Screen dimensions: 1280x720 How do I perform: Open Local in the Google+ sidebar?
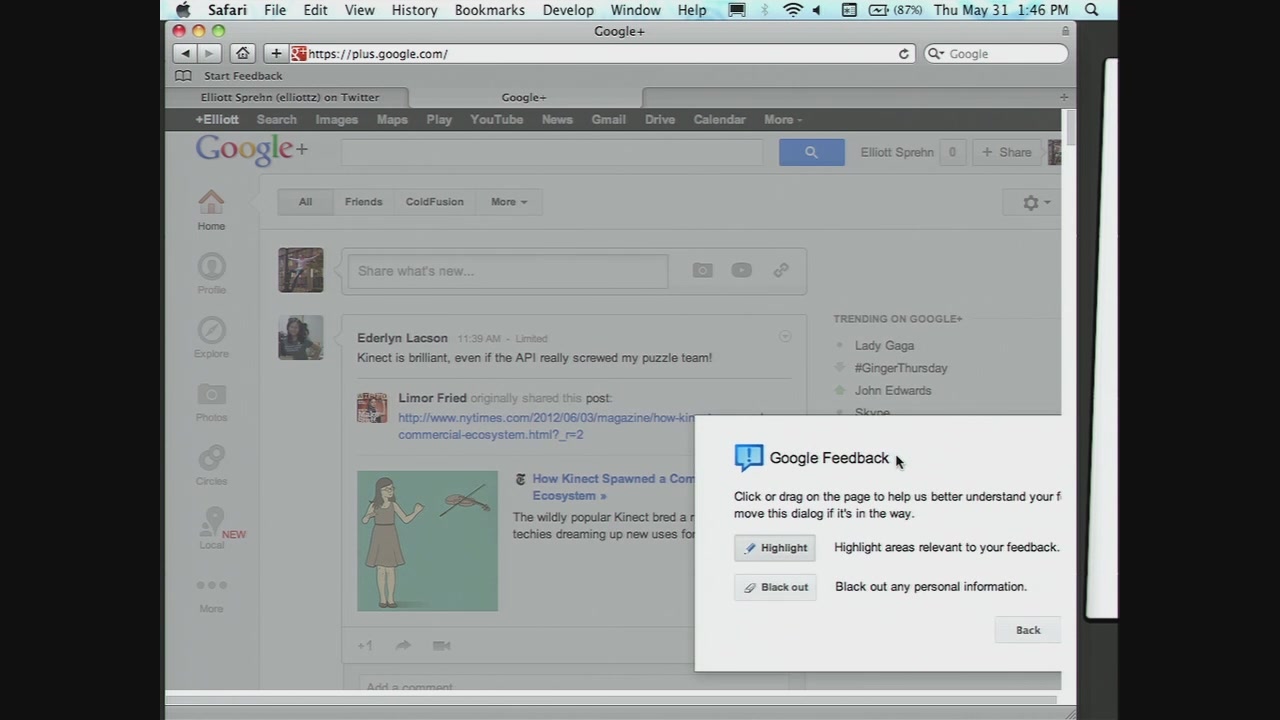click(212, 529)
